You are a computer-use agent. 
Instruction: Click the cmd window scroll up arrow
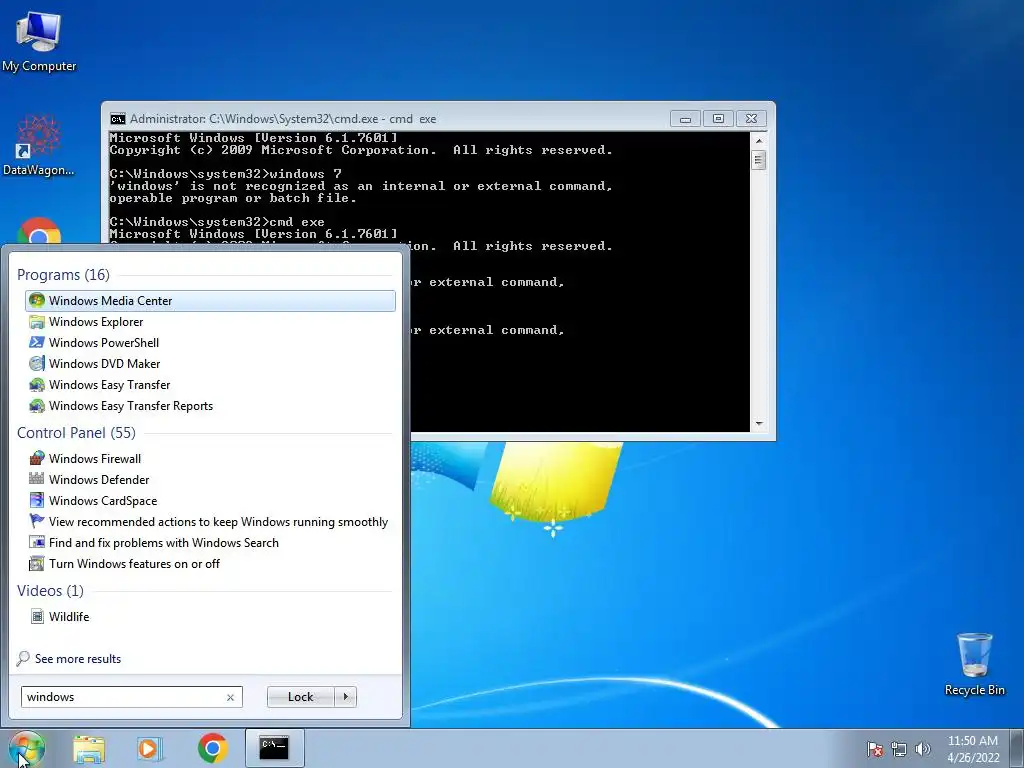pyautogui.click(x=758, y=140)
